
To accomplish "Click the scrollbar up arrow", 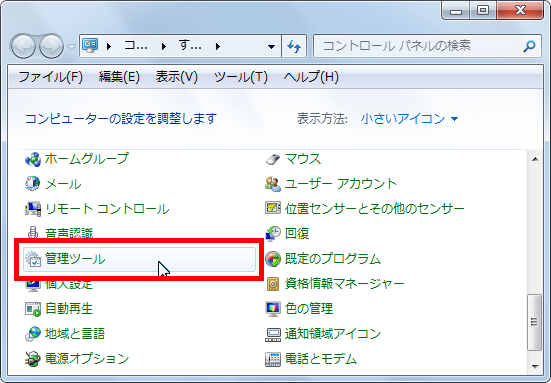I will tap(535, 160).
